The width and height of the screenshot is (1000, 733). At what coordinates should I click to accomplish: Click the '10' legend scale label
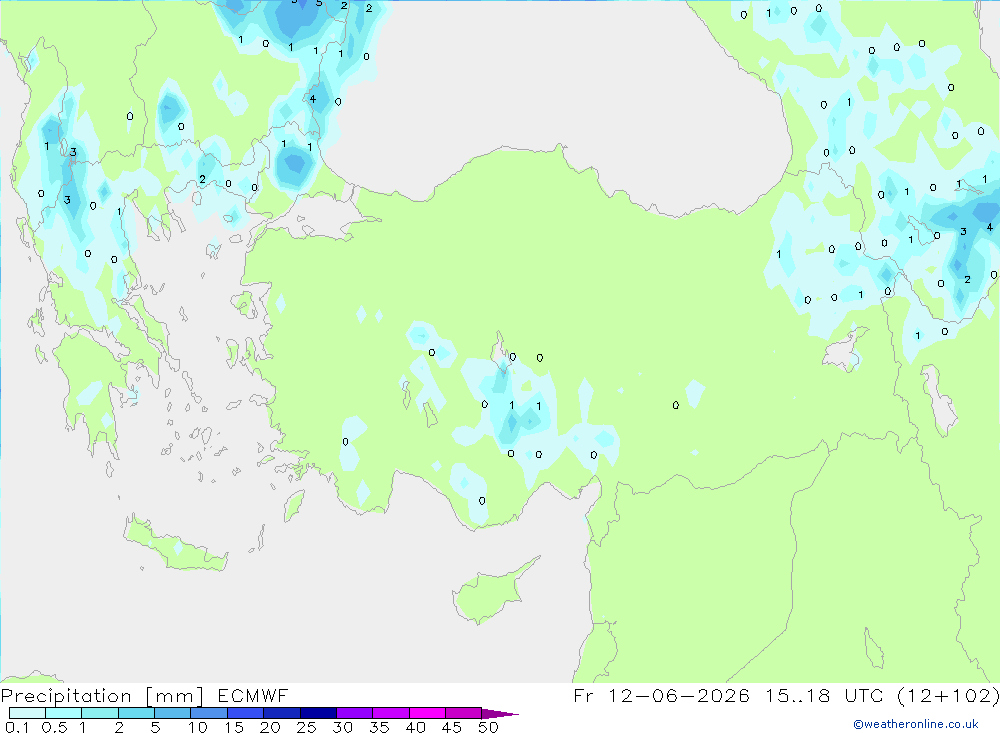click(198, 727)
